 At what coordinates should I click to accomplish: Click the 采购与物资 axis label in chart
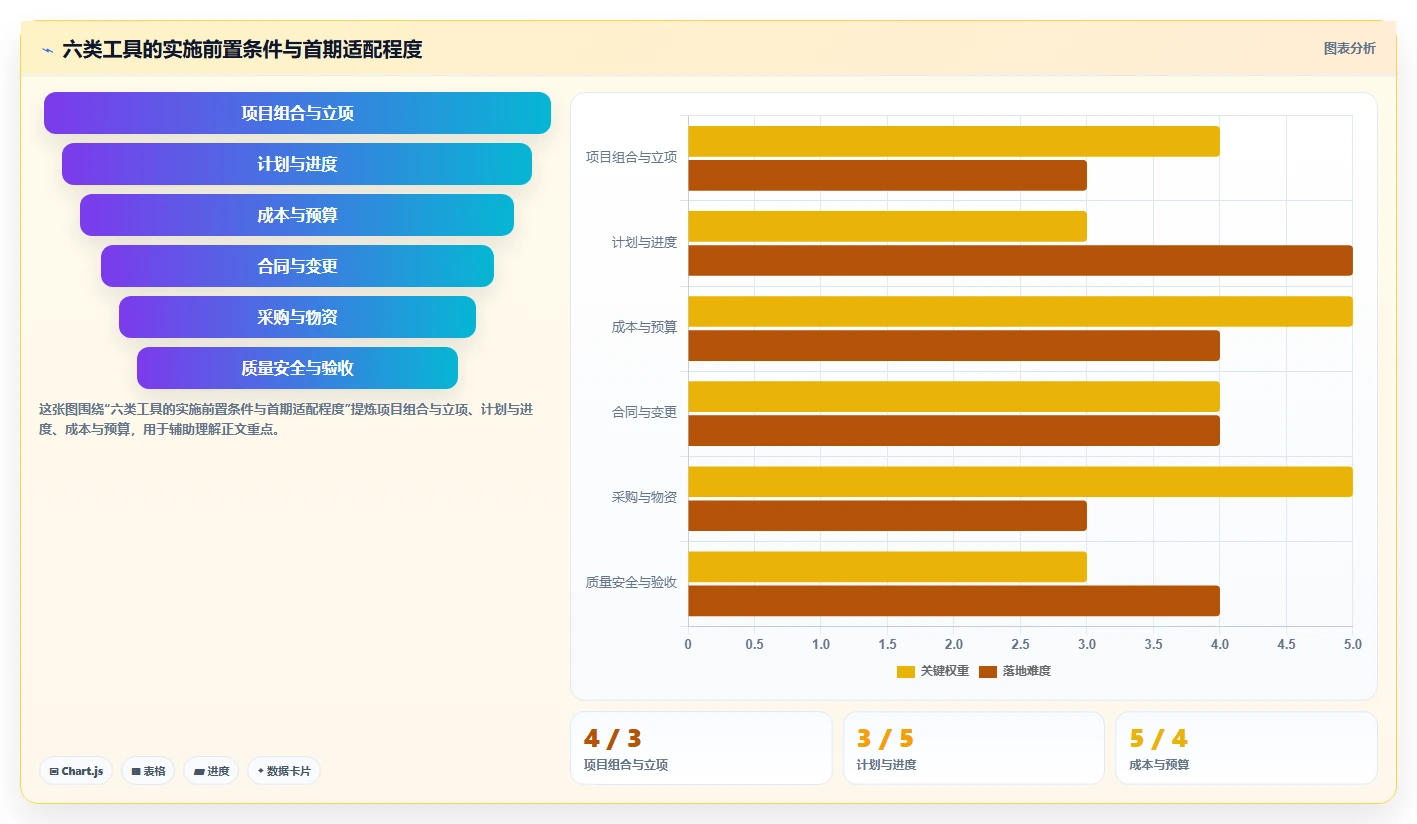(644, 497)
